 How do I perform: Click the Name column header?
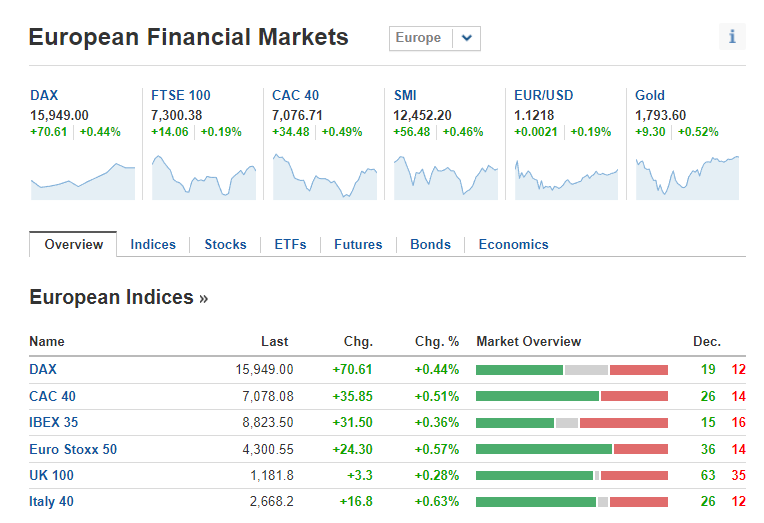47,342
